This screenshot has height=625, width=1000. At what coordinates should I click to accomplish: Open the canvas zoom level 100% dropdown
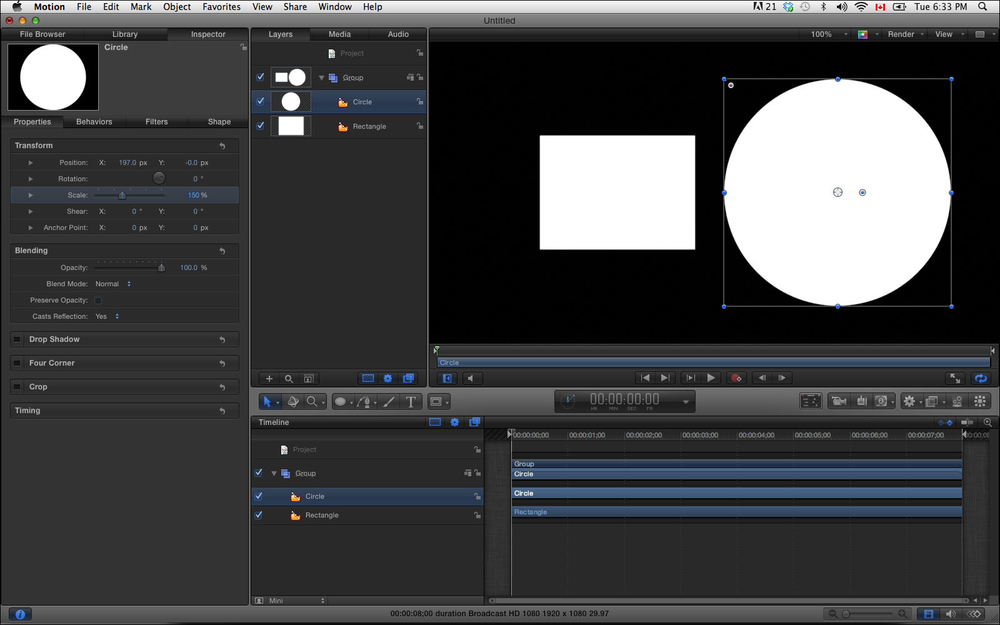[825, 34]
